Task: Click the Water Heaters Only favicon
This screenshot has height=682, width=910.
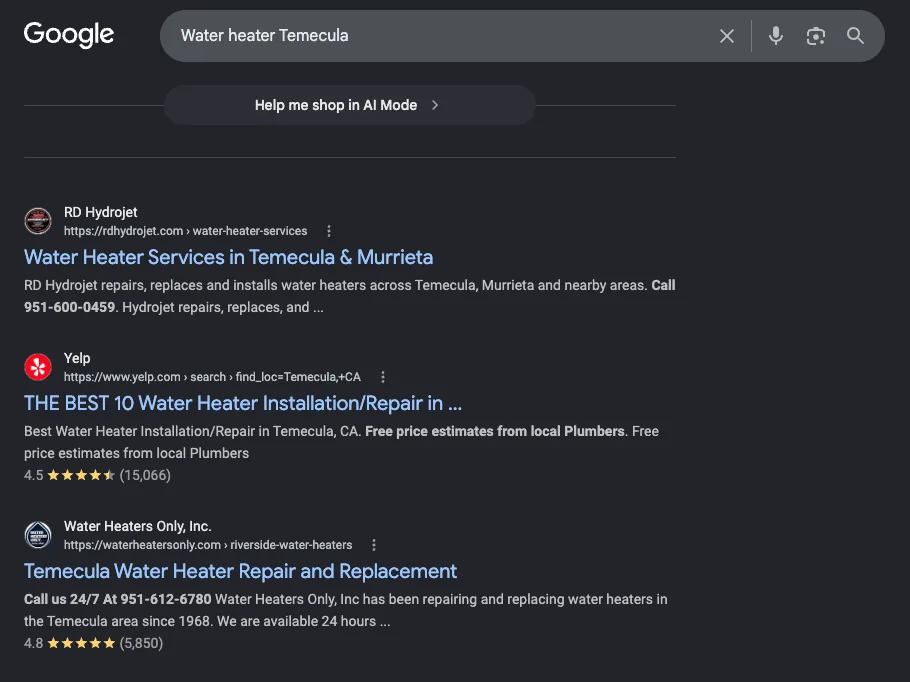Action: (x=38, y=535)
